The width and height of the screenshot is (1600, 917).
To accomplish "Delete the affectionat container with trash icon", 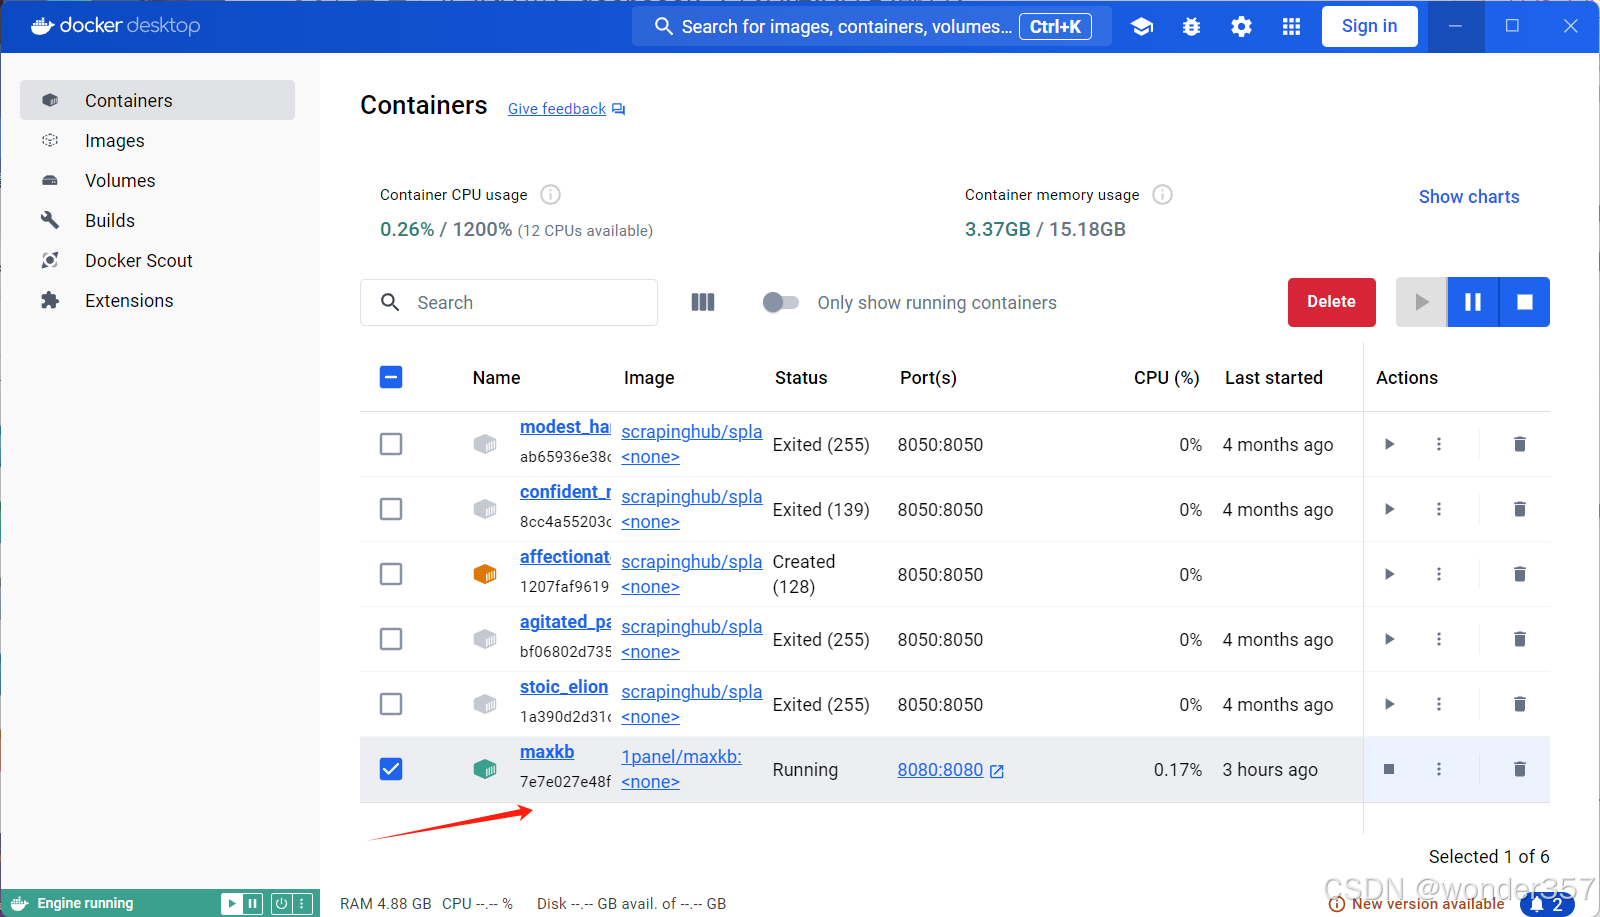I will (x=1519, y=574).
